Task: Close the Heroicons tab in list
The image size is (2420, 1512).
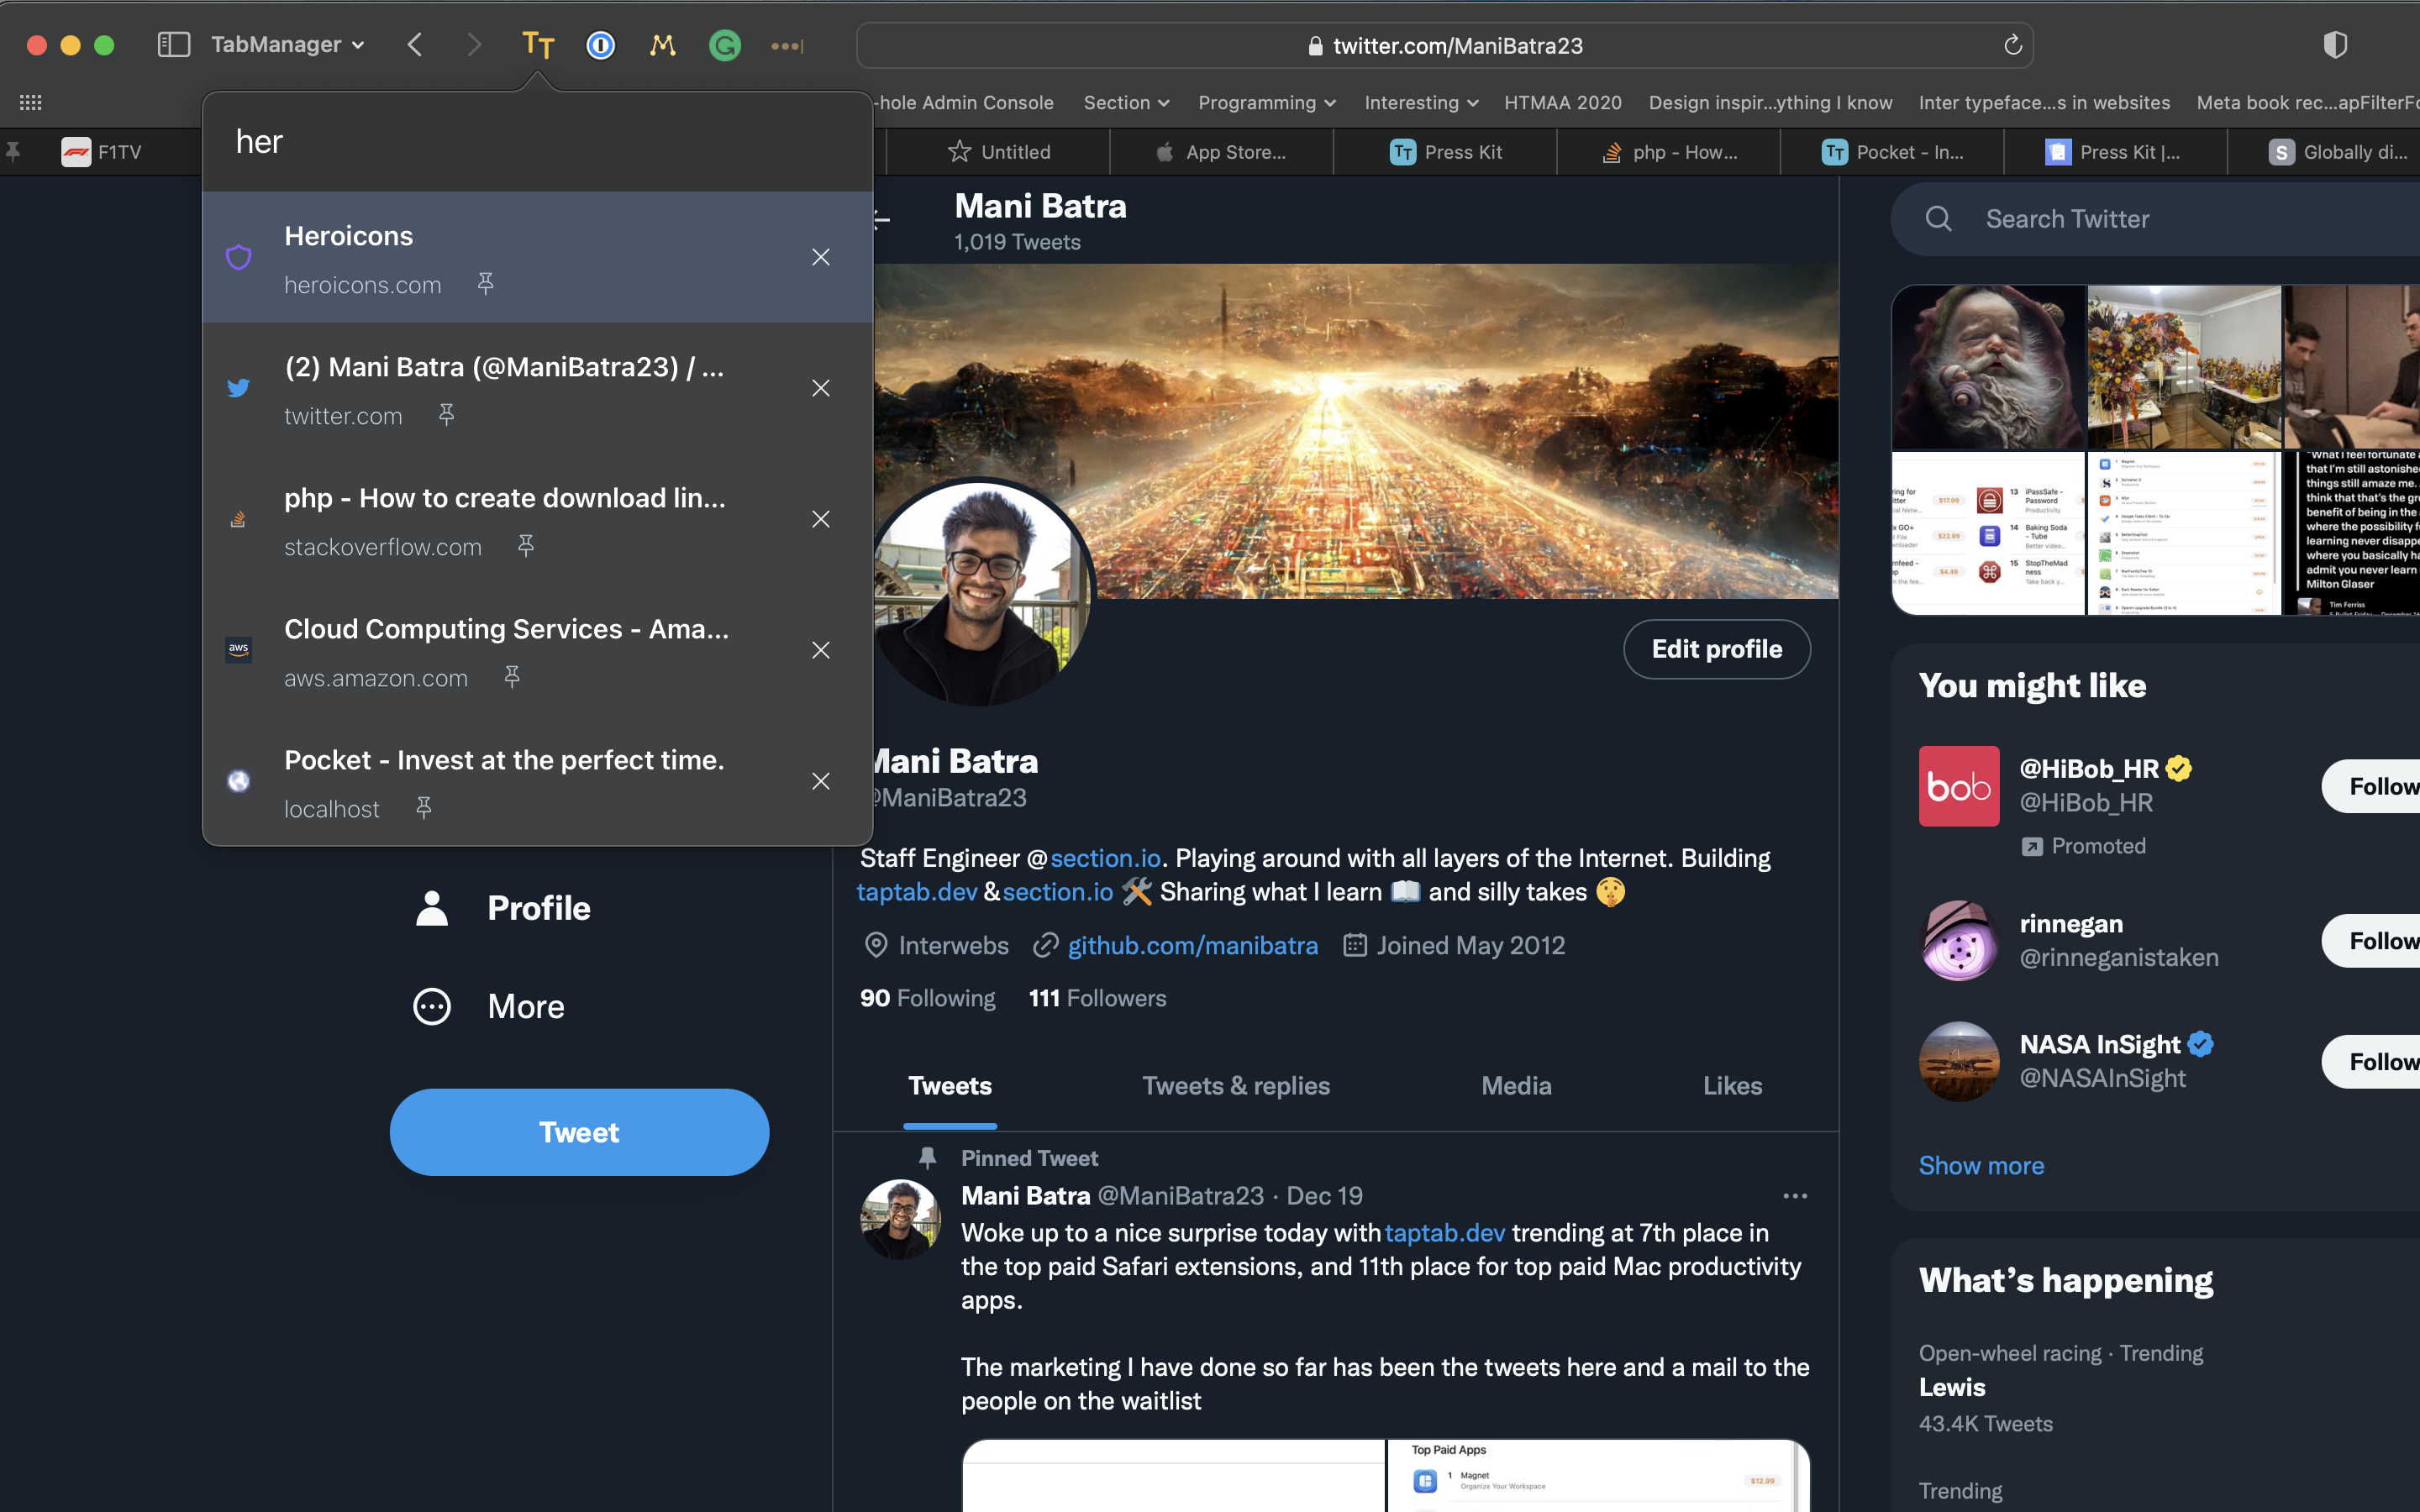Action: [821, 257]
